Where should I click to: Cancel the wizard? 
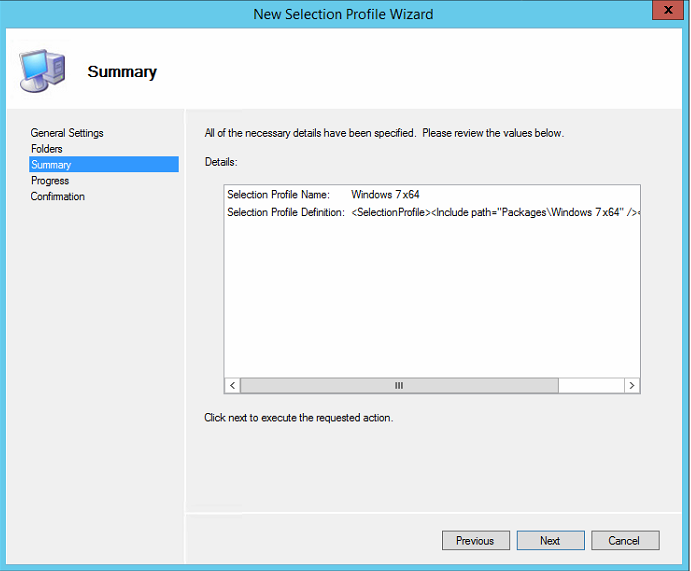[623, 540]
